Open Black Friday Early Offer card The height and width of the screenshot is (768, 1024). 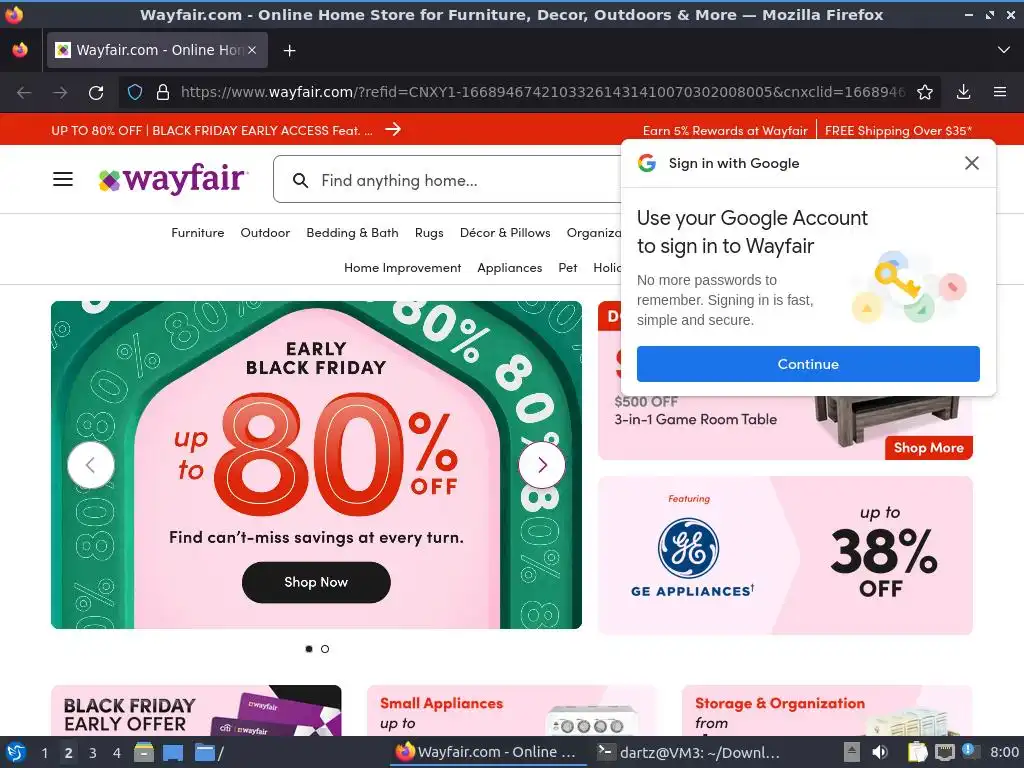[196, 711]
